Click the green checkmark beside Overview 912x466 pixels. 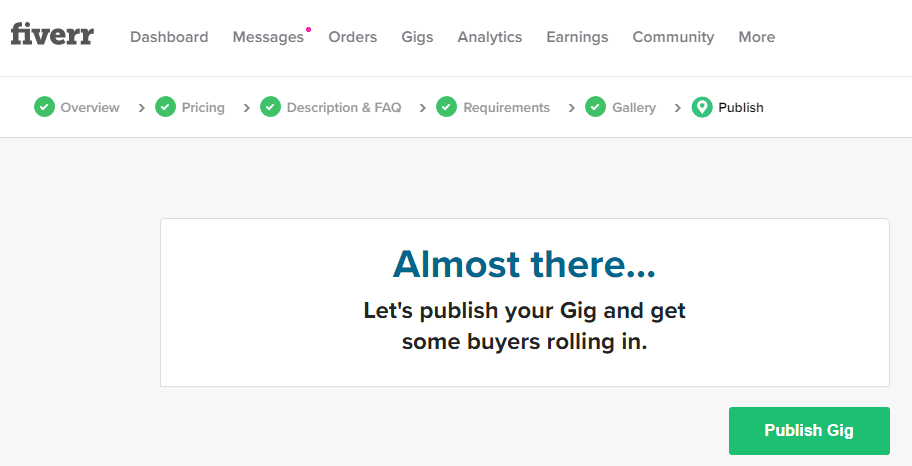coord(44,107)
